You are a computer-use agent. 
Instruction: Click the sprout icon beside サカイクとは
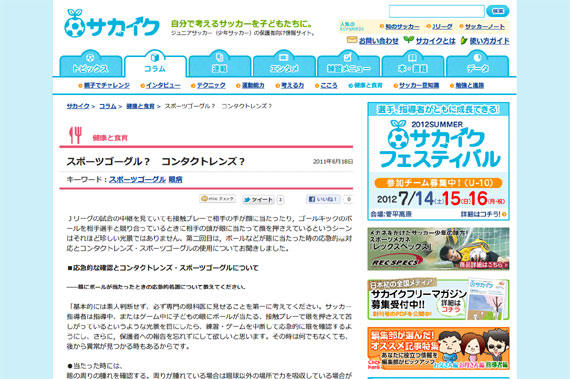tap(409, 40)
